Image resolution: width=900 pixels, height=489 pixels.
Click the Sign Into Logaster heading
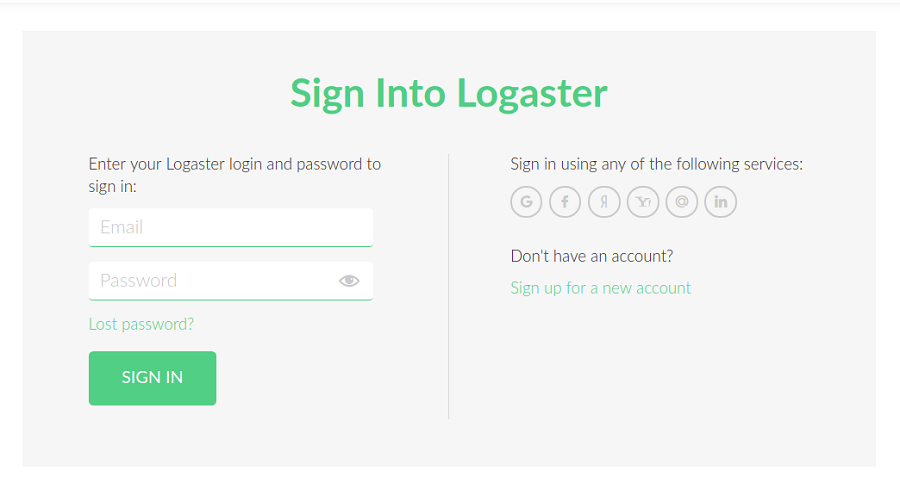point(449,93)
